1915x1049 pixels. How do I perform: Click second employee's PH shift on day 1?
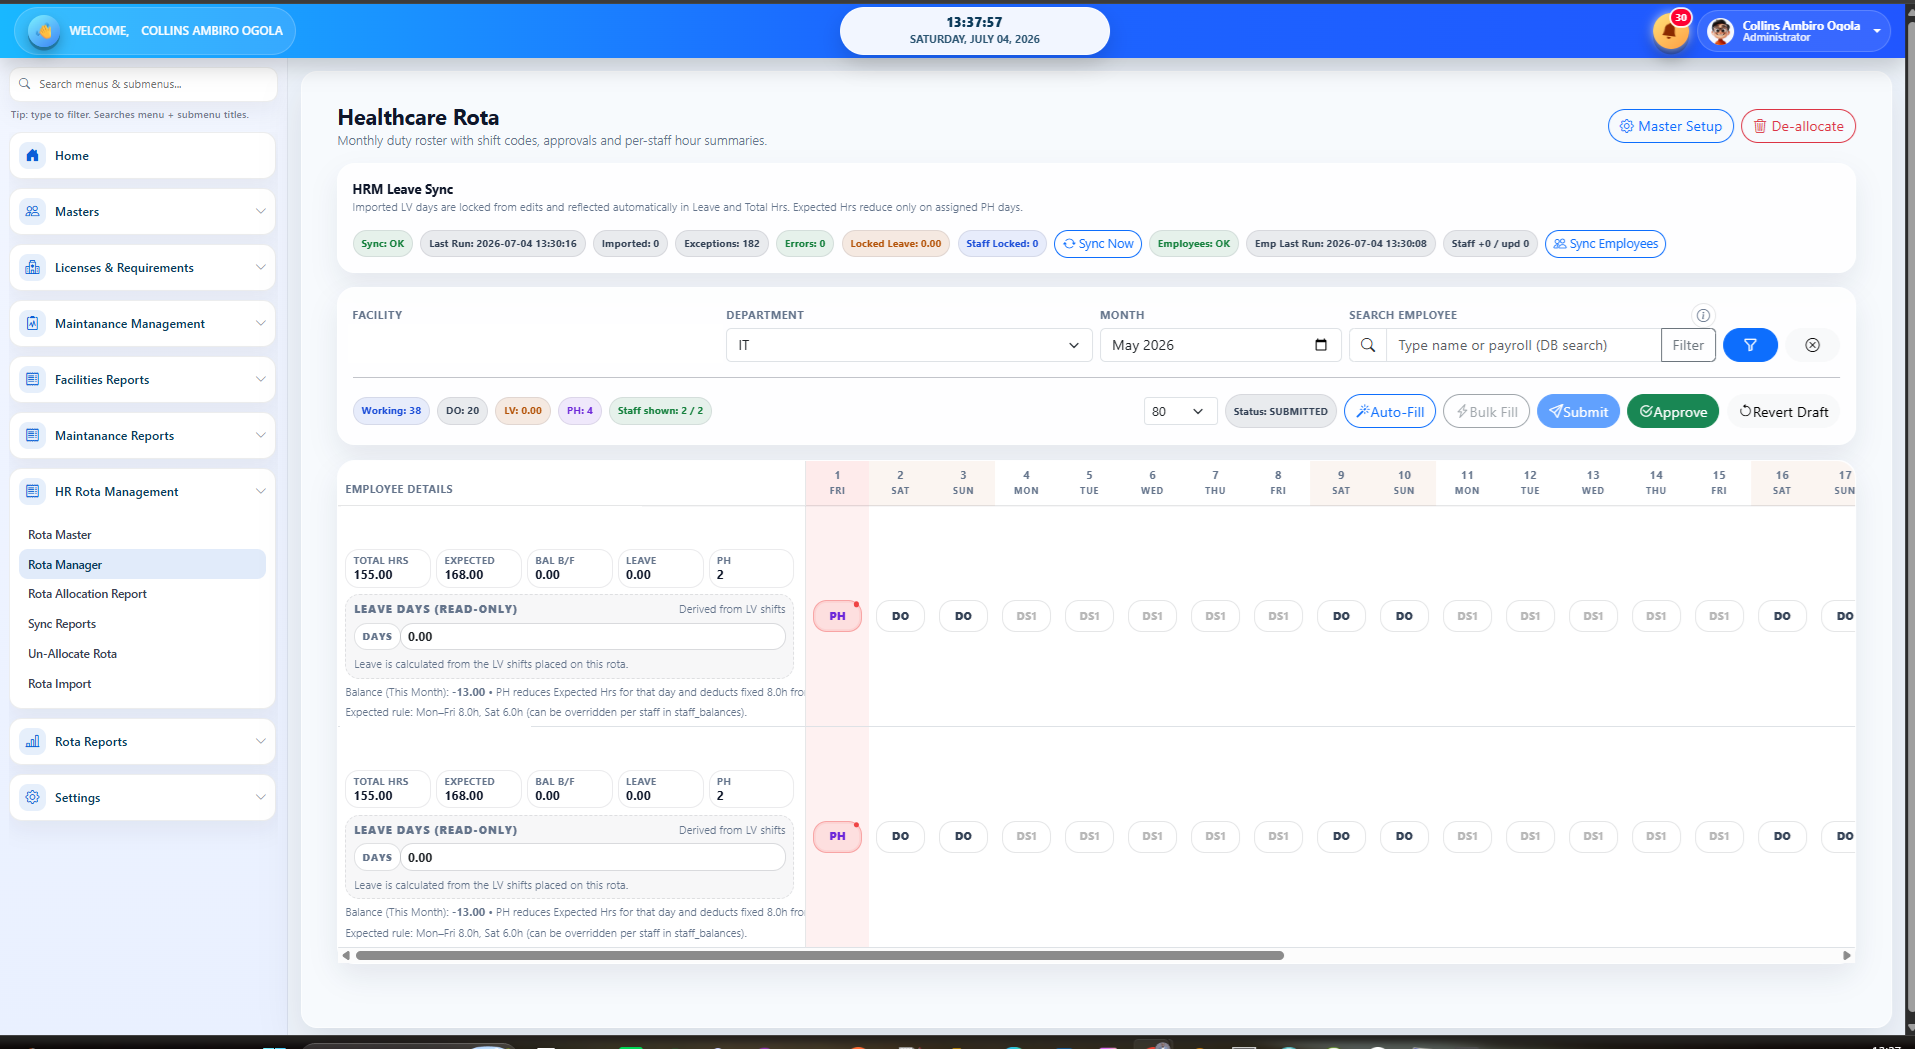pos(837,836)
